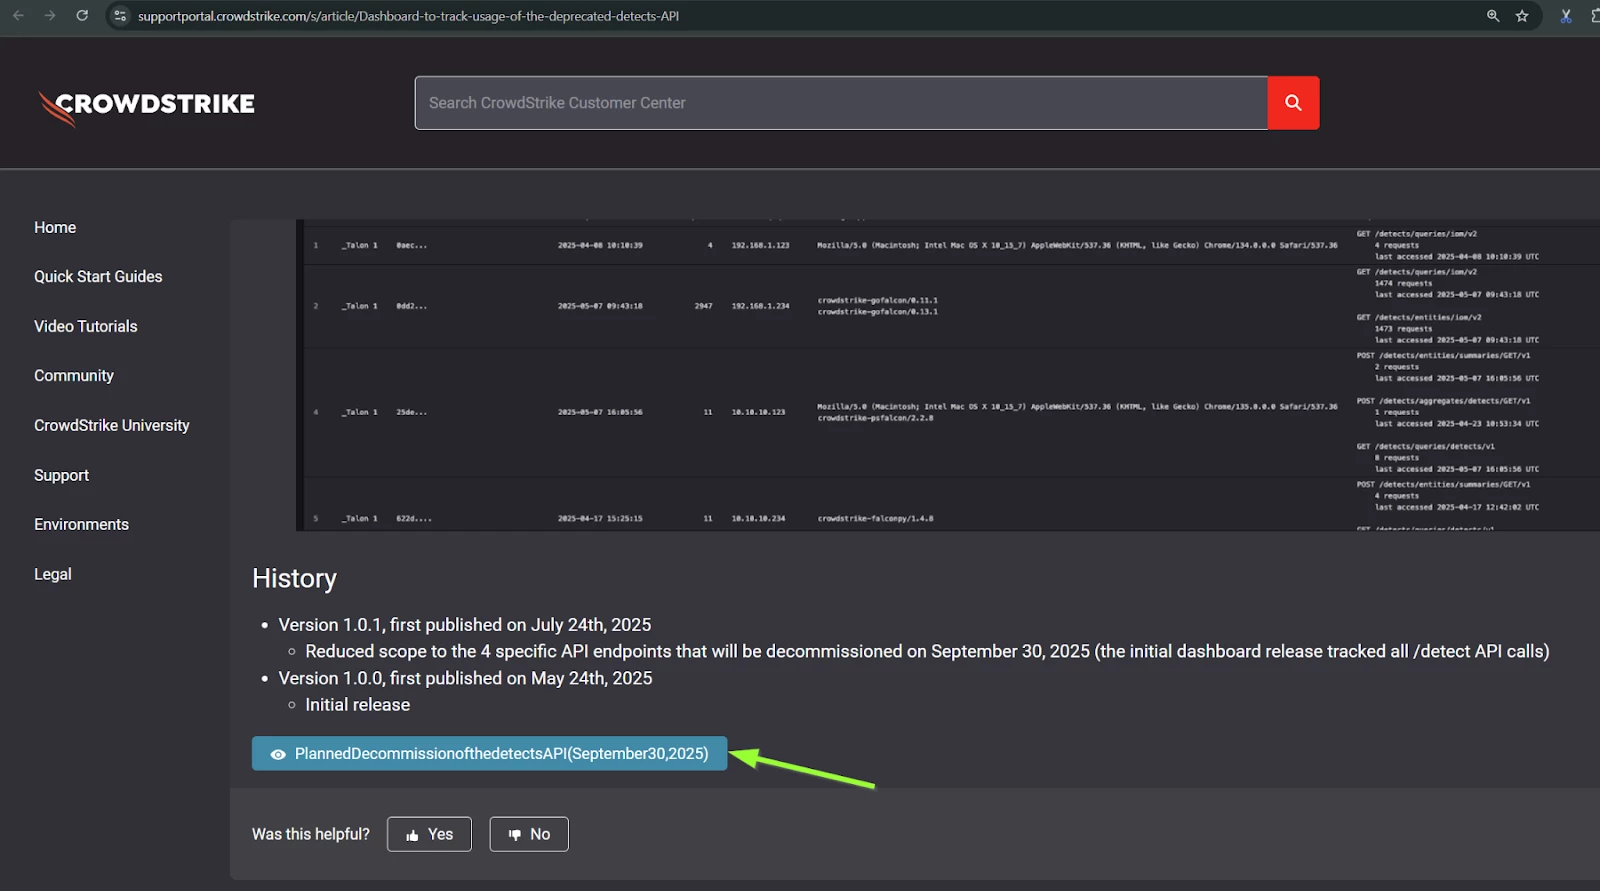This screenshot has height=891, width=1600.
Task: Open Support in the sidebar
Action: (x=61, y=476)
